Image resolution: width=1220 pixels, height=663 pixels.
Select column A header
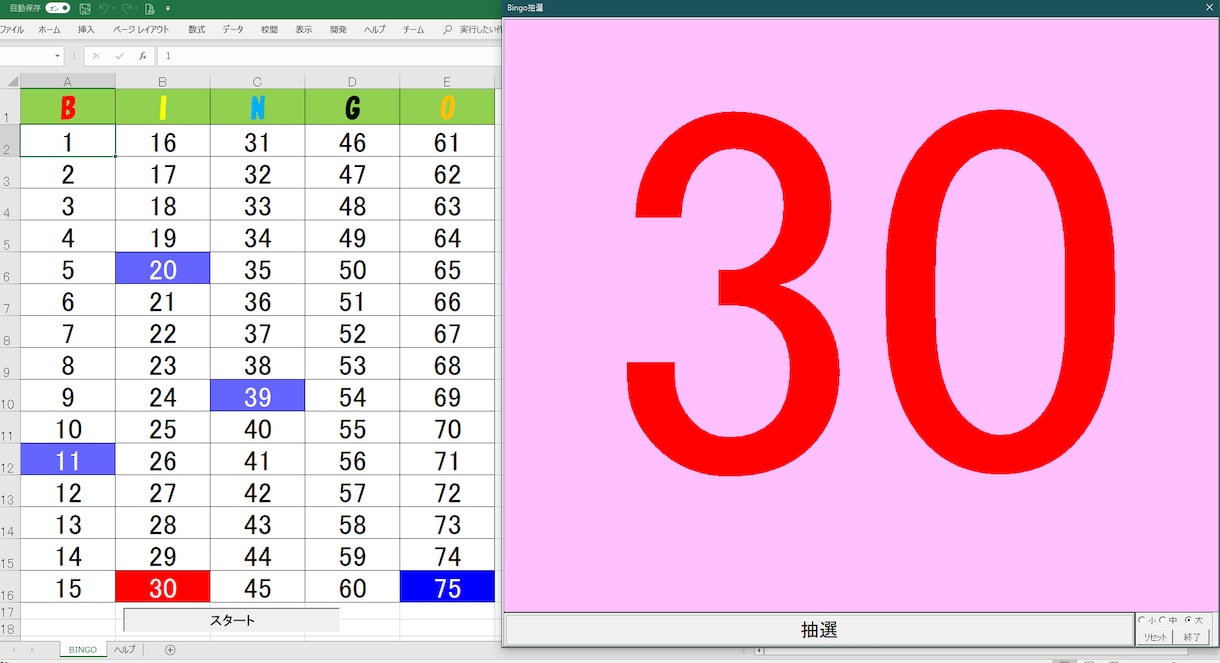[x=67, y=81]
